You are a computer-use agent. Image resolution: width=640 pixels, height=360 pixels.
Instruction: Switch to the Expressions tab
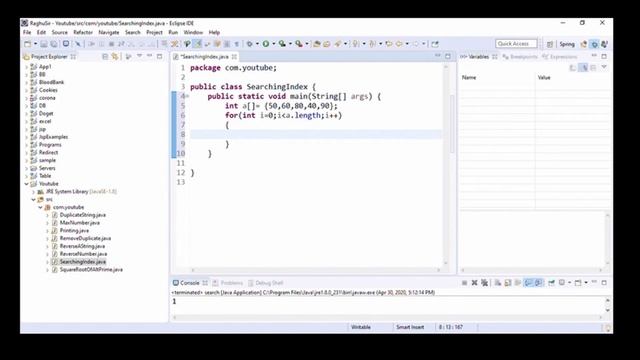(x=560, y=57)
